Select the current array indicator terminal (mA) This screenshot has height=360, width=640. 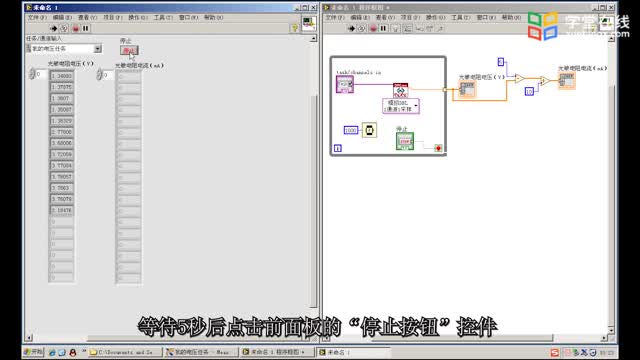pos(567,81)
